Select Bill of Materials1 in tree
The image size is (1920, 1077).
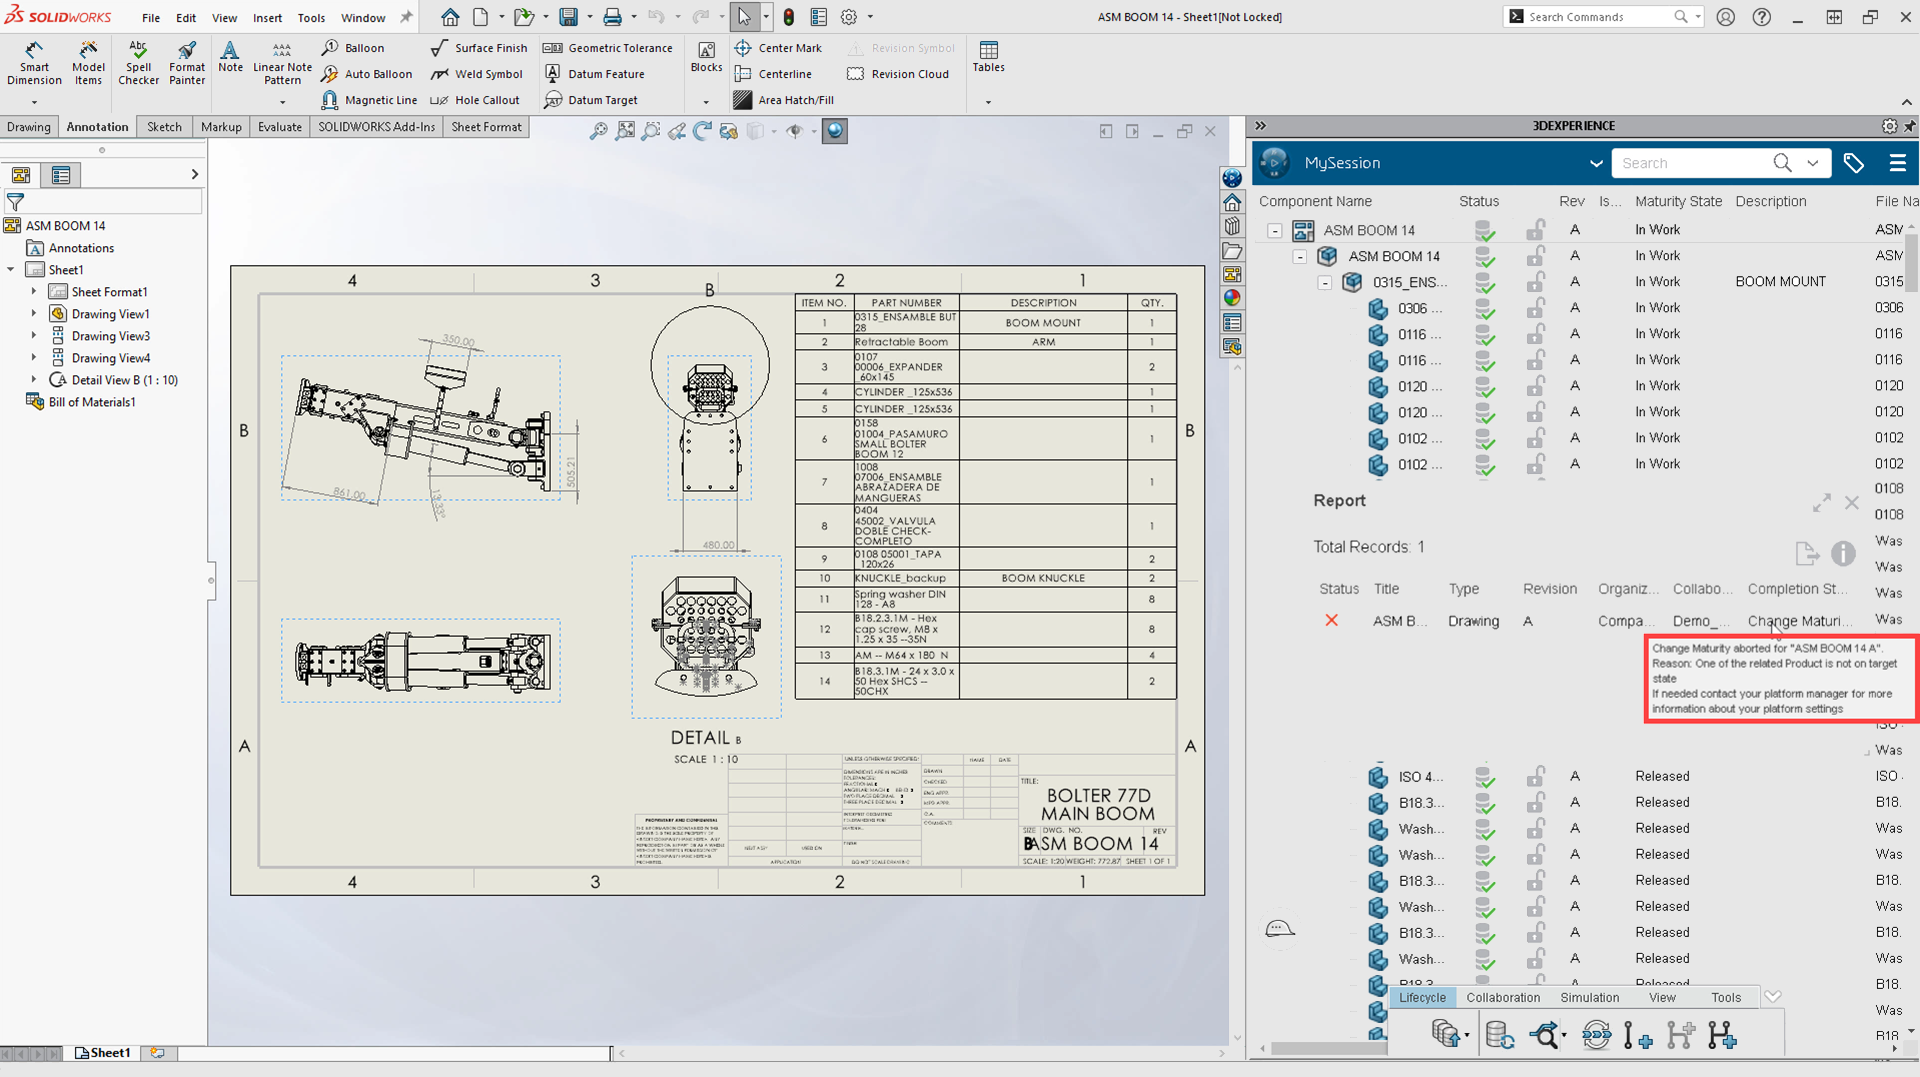(x=92, y=402)
